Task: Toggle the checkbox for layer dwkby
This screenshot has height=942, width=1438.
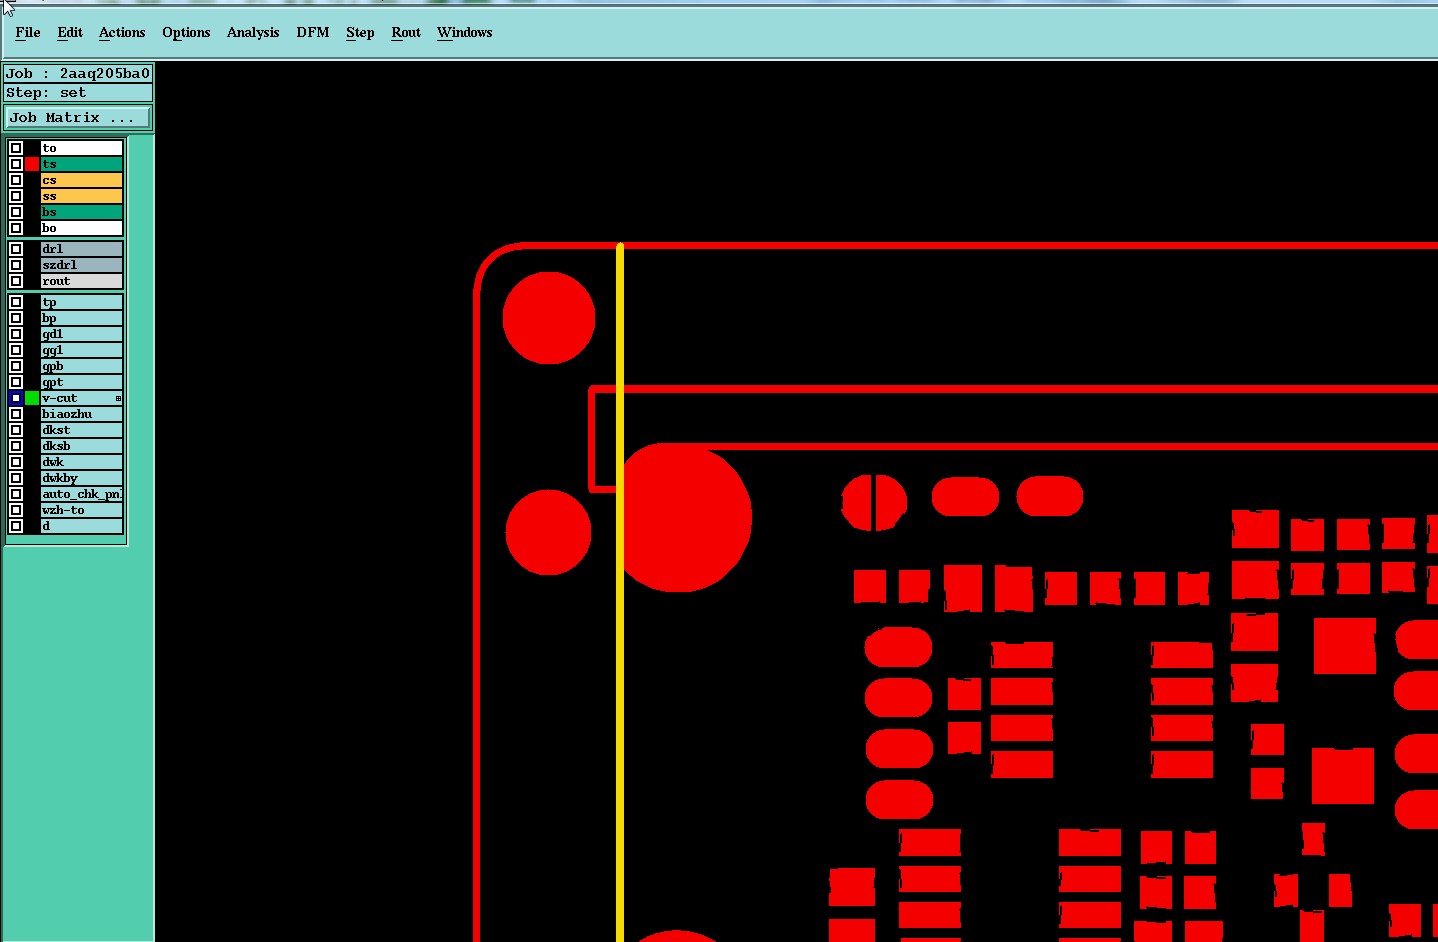Action: pyautogui.click(x=16, y=478)
